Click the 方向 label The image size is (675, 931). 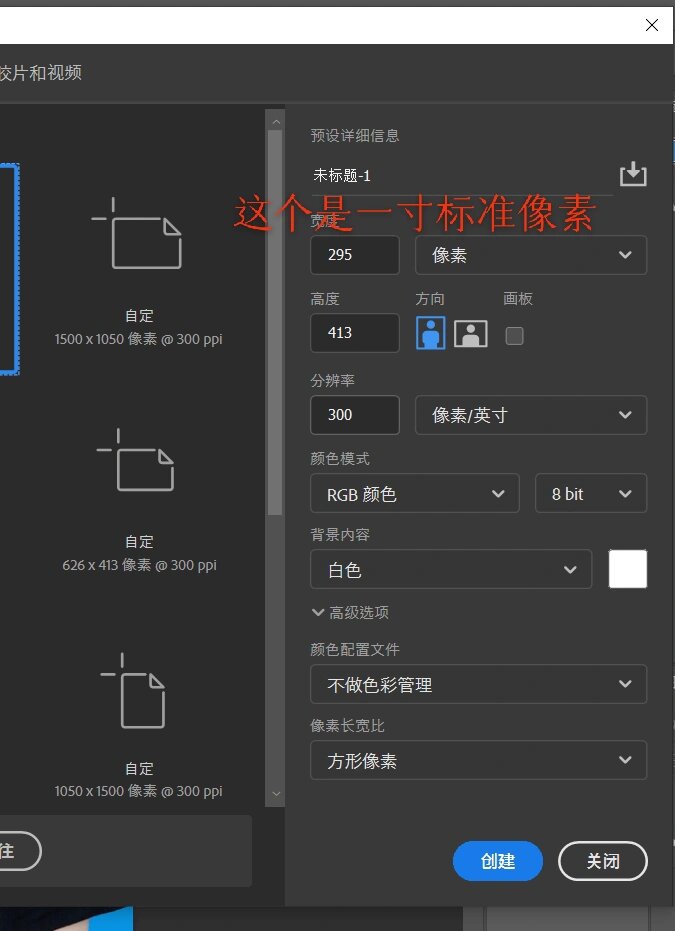pos(430,299)
